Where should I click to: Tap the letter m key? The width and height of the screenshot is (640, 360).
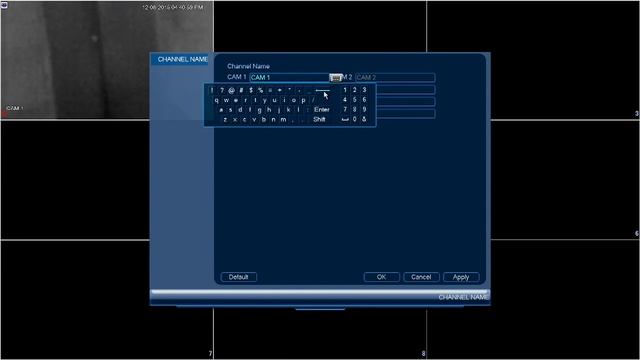pyautogui.click(x=283, y=120)
